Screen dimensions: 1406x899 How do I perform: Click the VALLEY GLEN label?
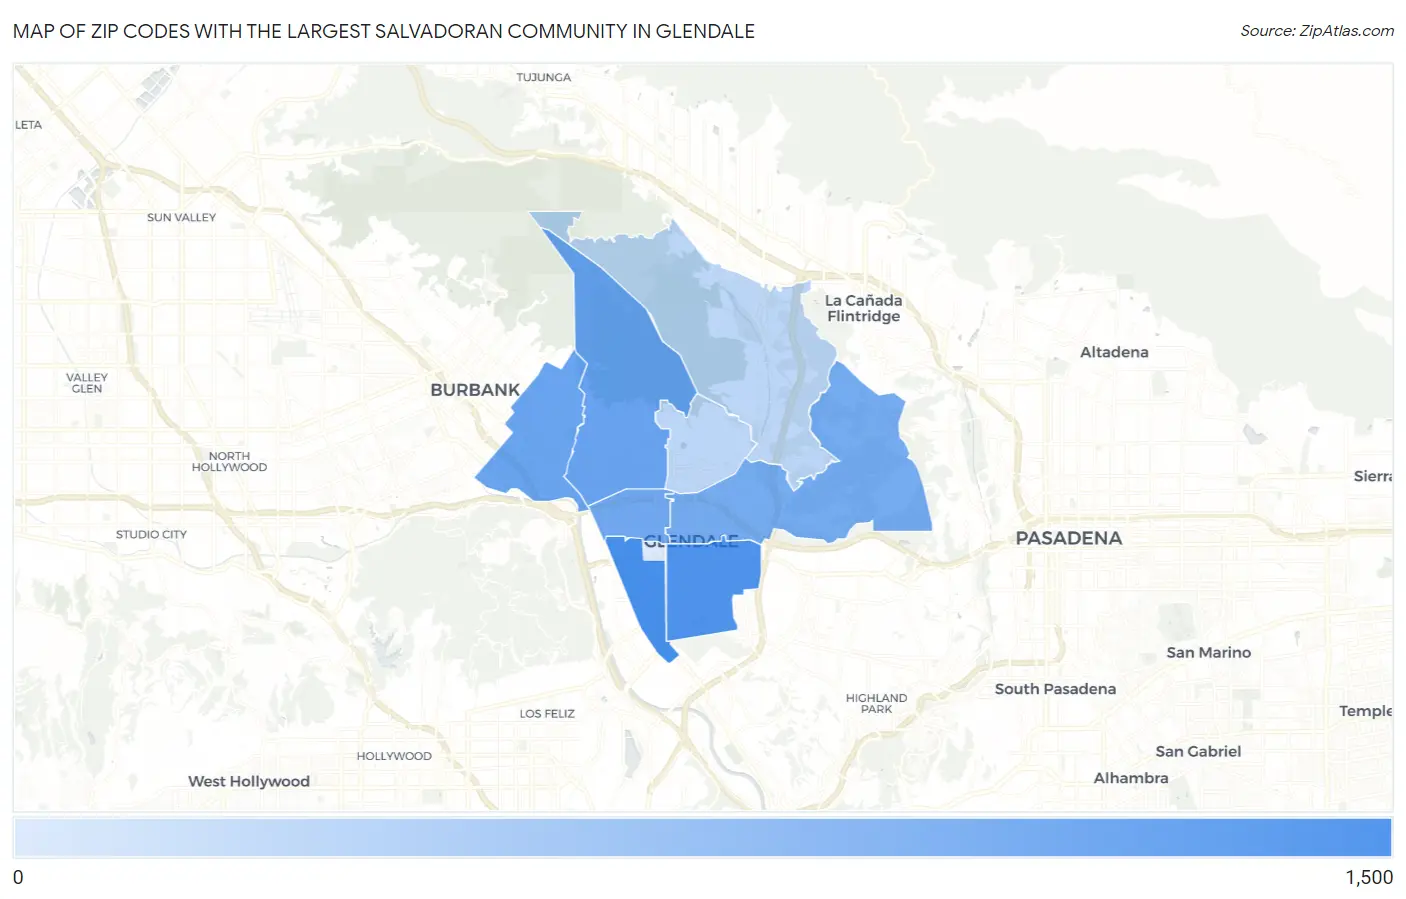87,383
